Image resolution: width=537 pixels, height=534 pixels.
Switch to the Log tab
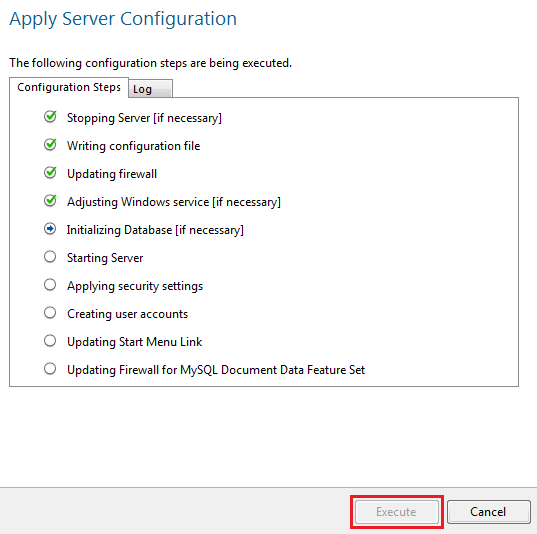(150, 89)
